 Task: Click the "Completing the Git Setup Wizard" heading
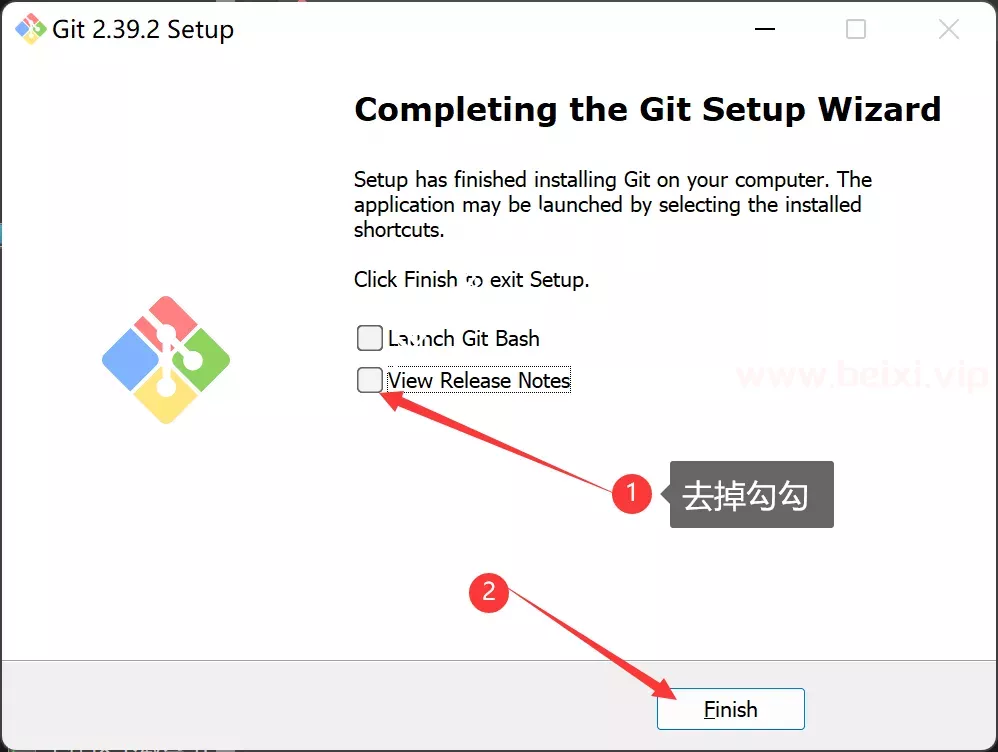[648, 110]
